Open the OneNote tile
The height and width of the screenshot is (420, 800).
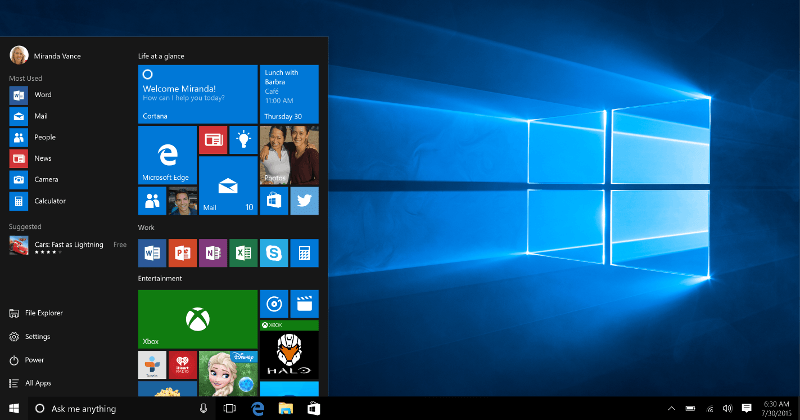(212, 253)
